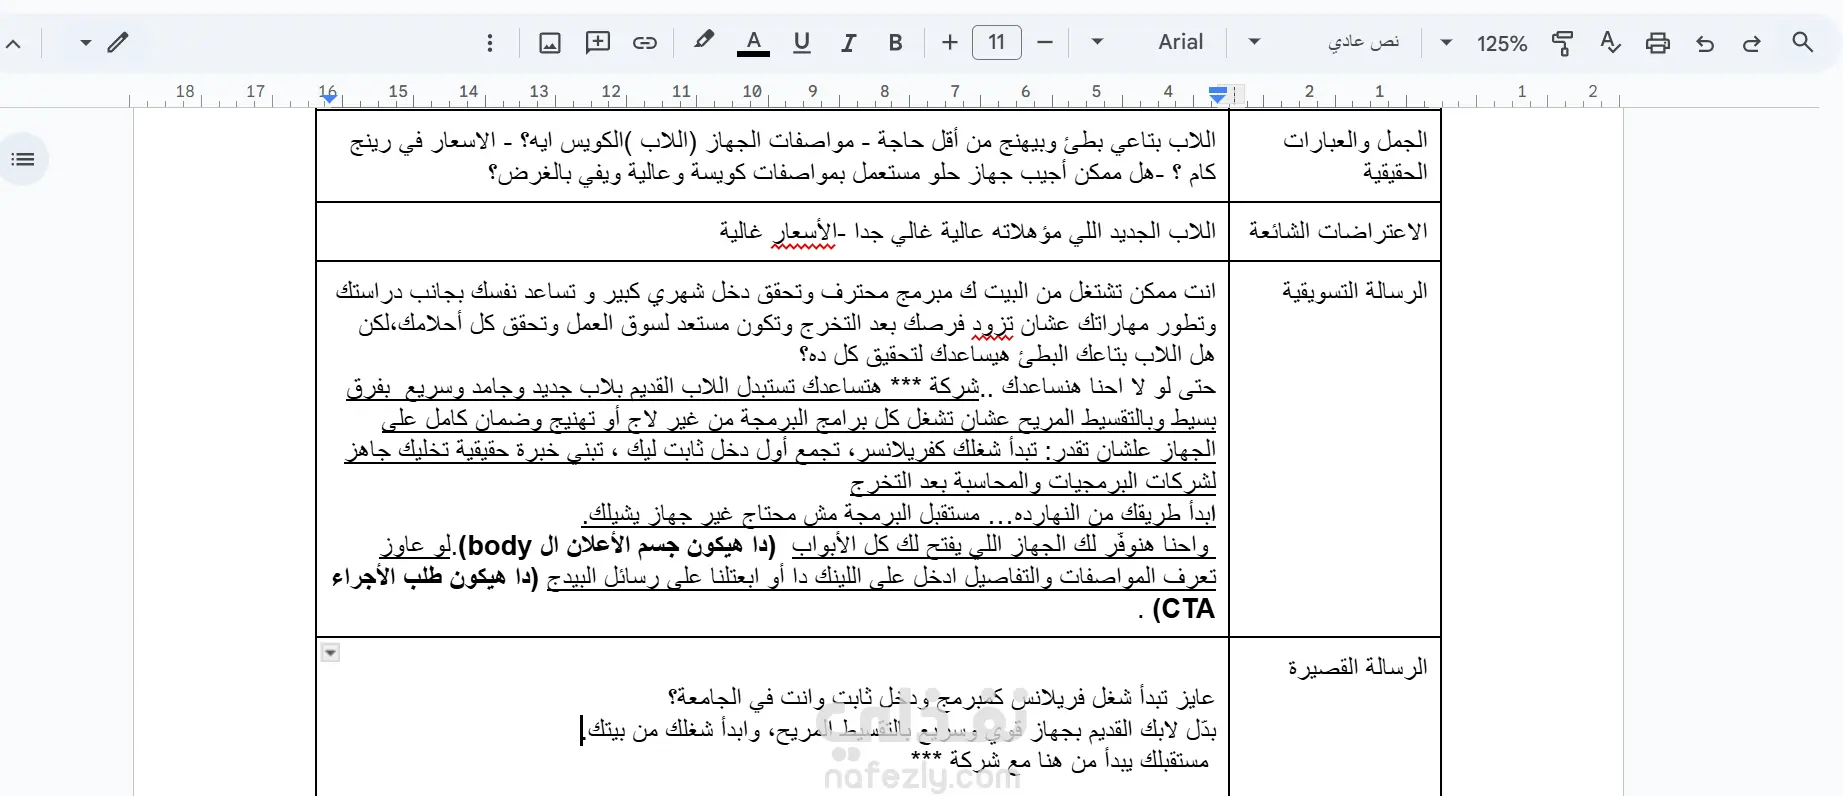Click the line starting 'انت ممكن تشتغل من البيت'
The height and width of the screenshot is (796, 1843).
coord(776,292)
